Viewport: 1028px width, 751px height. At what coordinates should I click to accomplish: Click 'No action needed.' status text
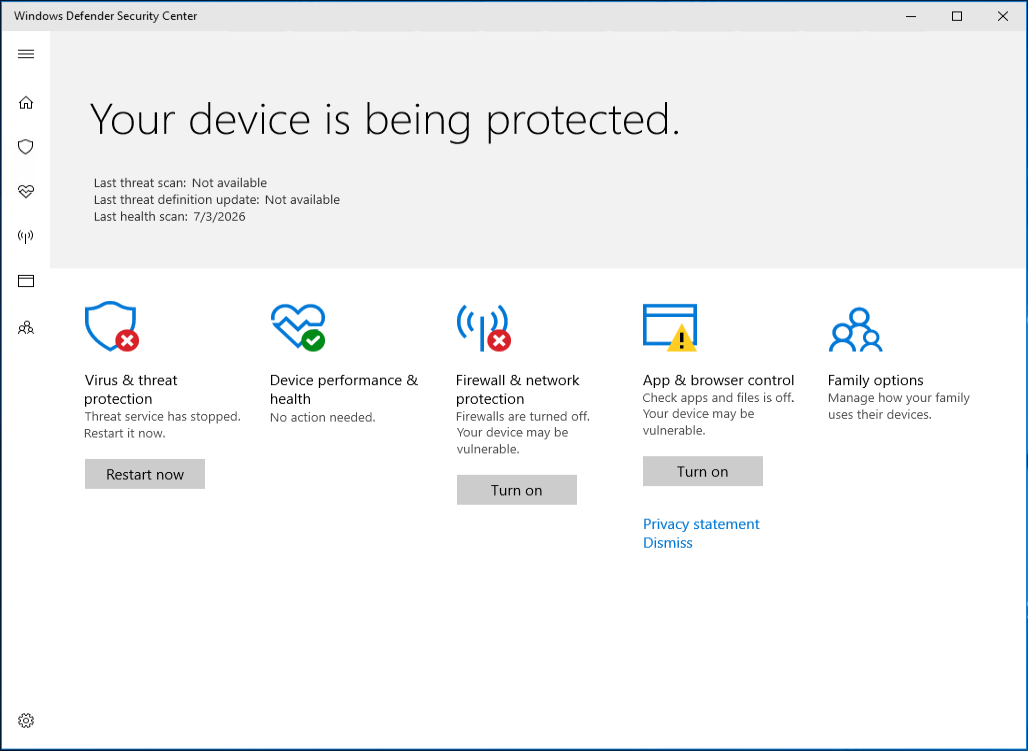tap(323, 417)
